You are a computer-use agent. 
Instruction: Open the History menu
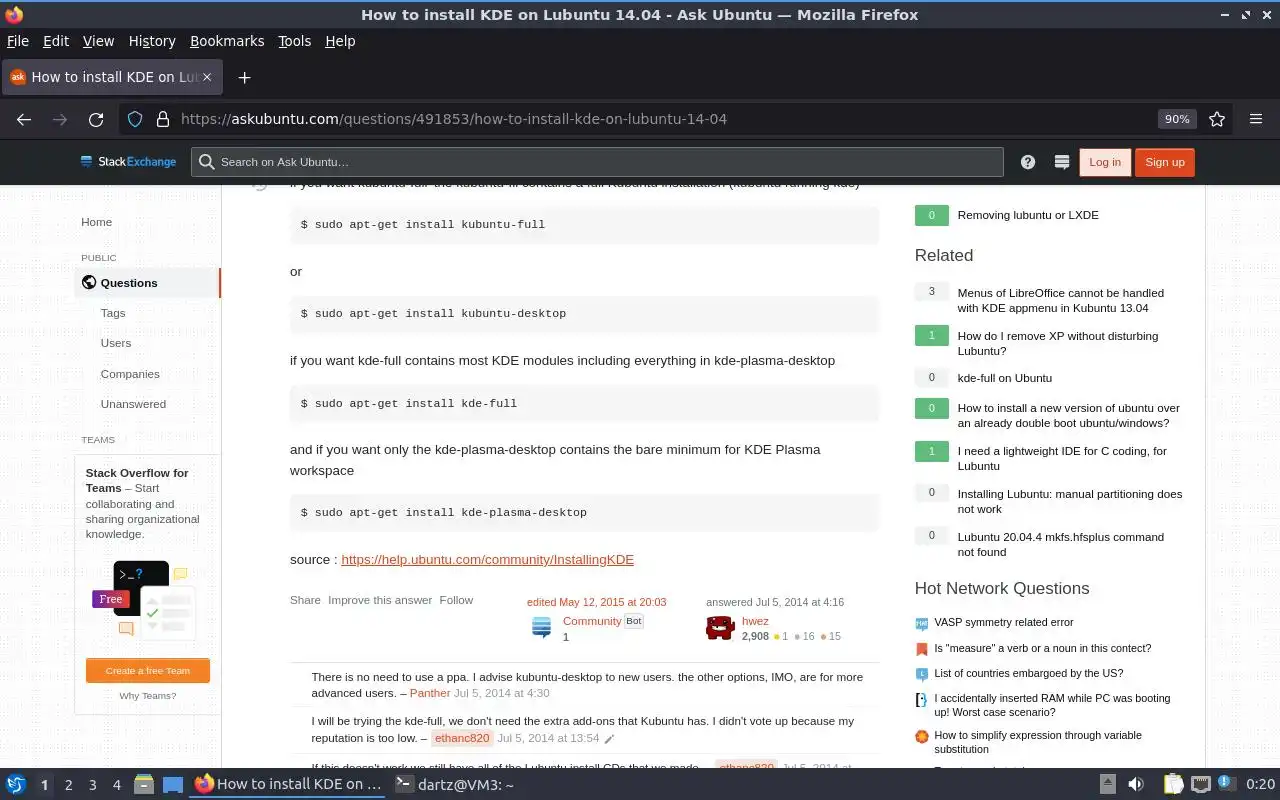click(152, 41)
